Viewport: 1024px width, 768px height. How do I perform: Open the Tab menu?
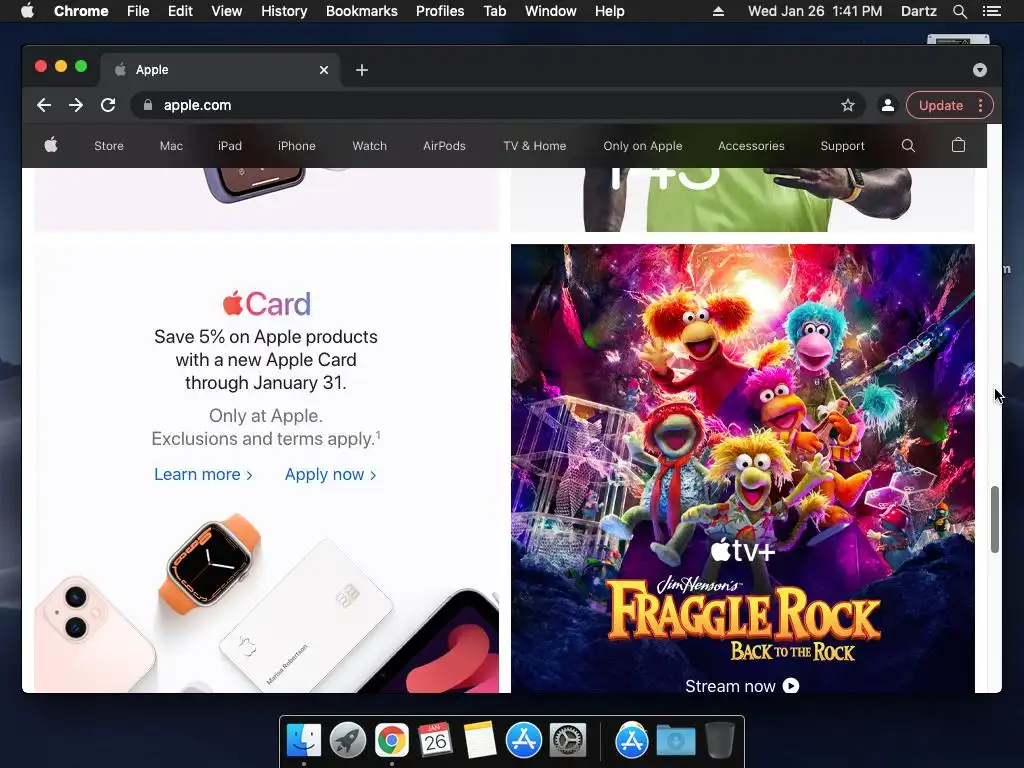click(x=495, y=11)
